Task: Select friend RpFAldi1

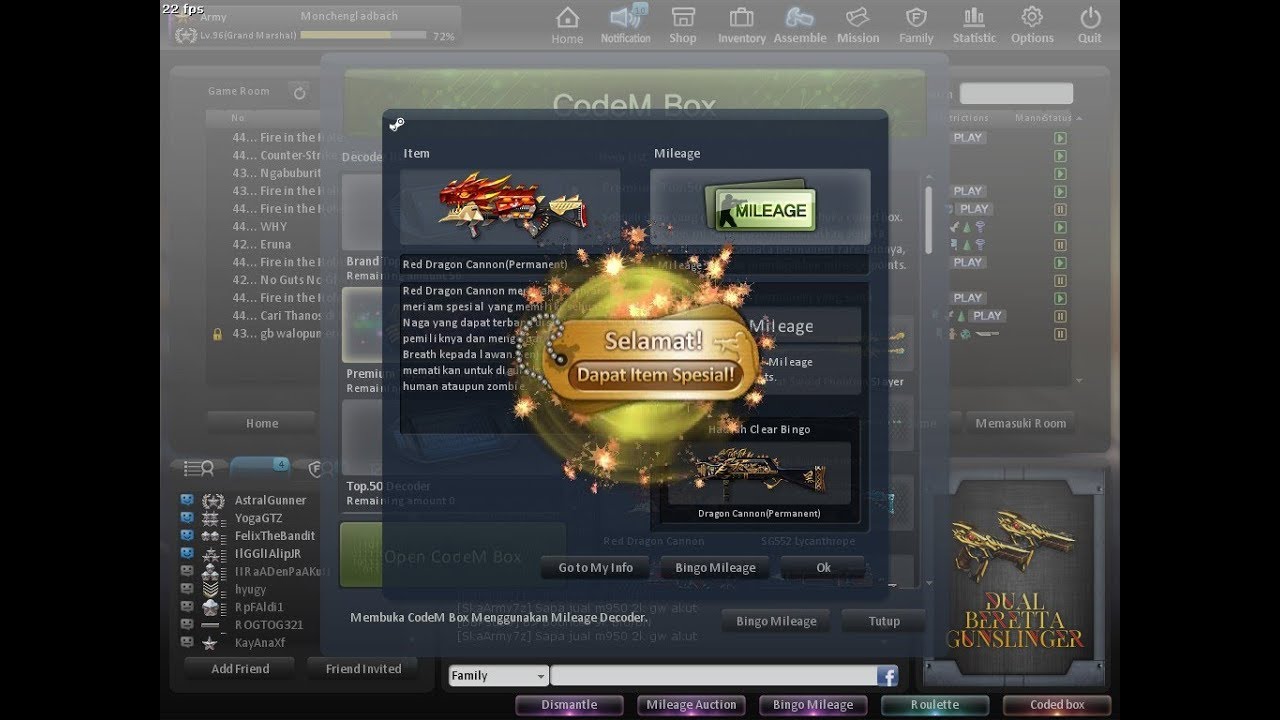Action: tap(259, 607)
